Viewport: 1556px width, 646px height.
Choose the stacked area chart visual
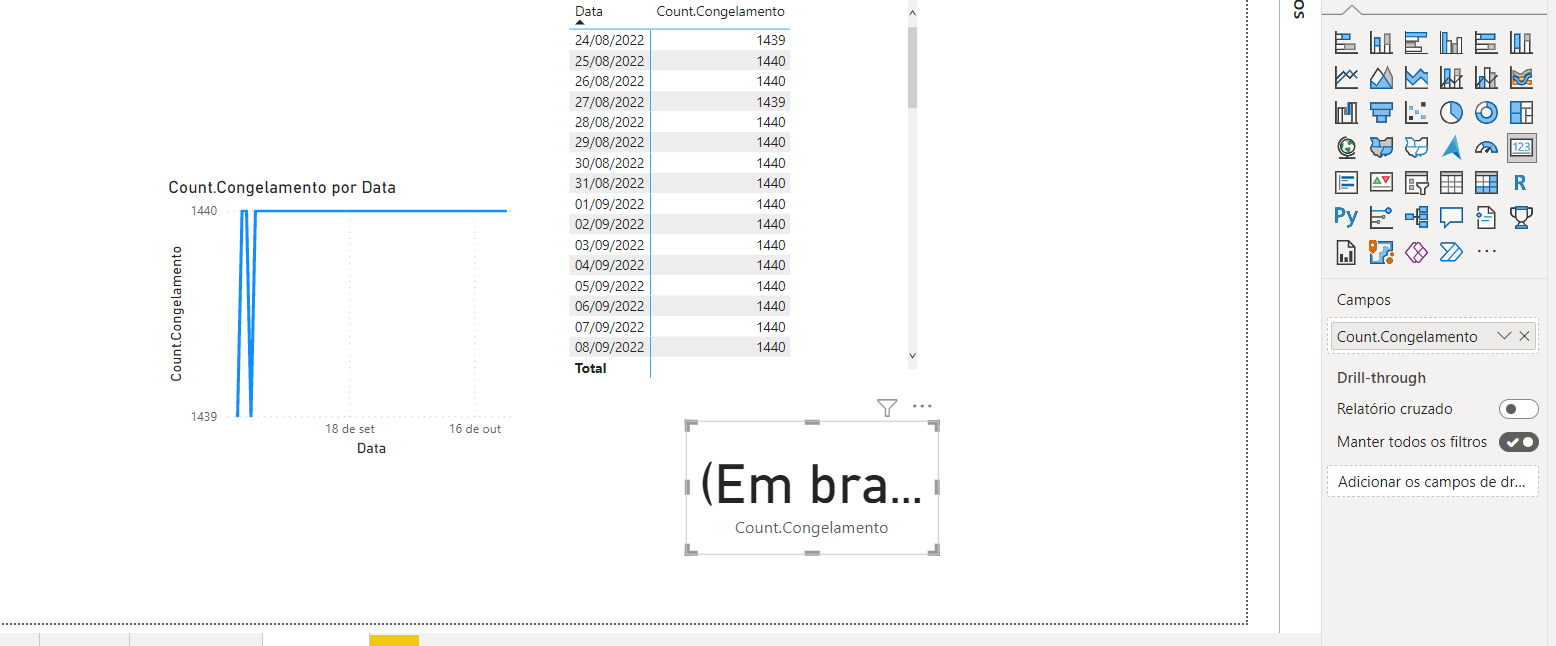tap(1416, 78)
